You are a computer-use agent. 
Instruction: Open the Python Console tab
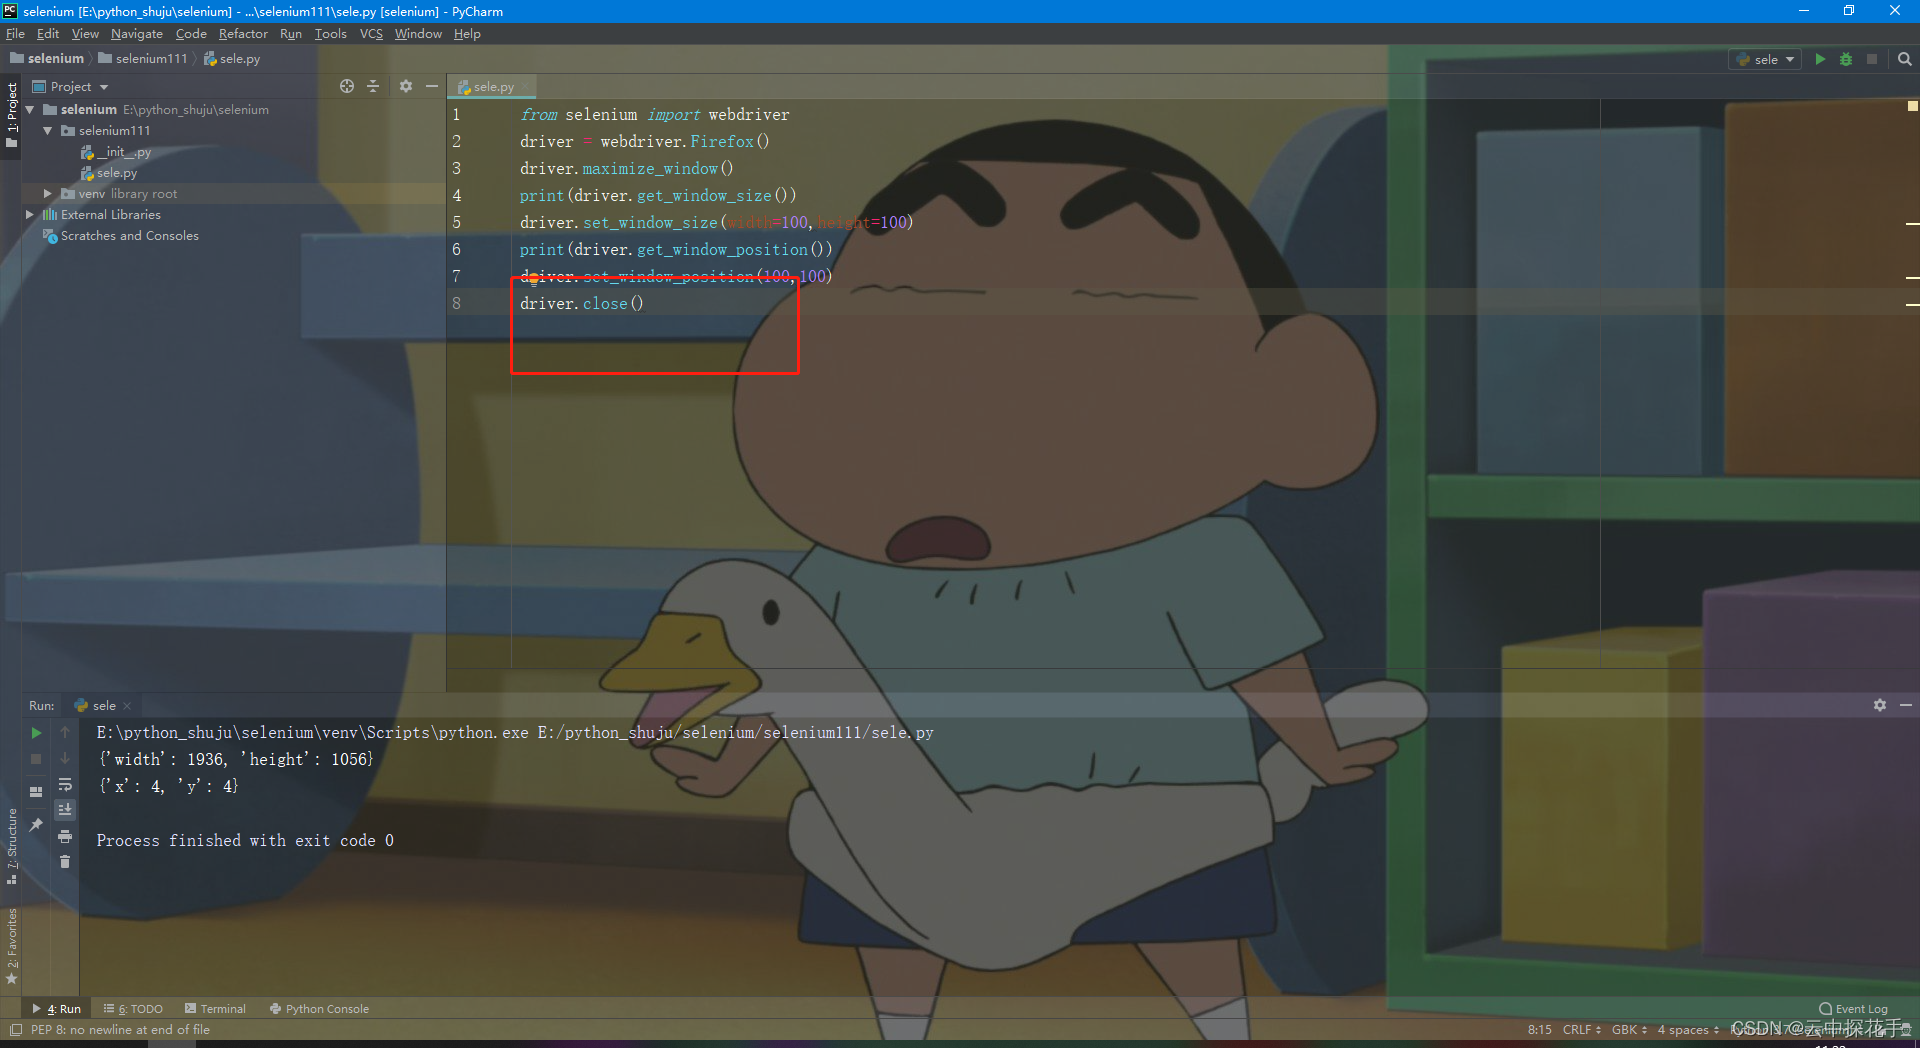[x=320, y=1009]
